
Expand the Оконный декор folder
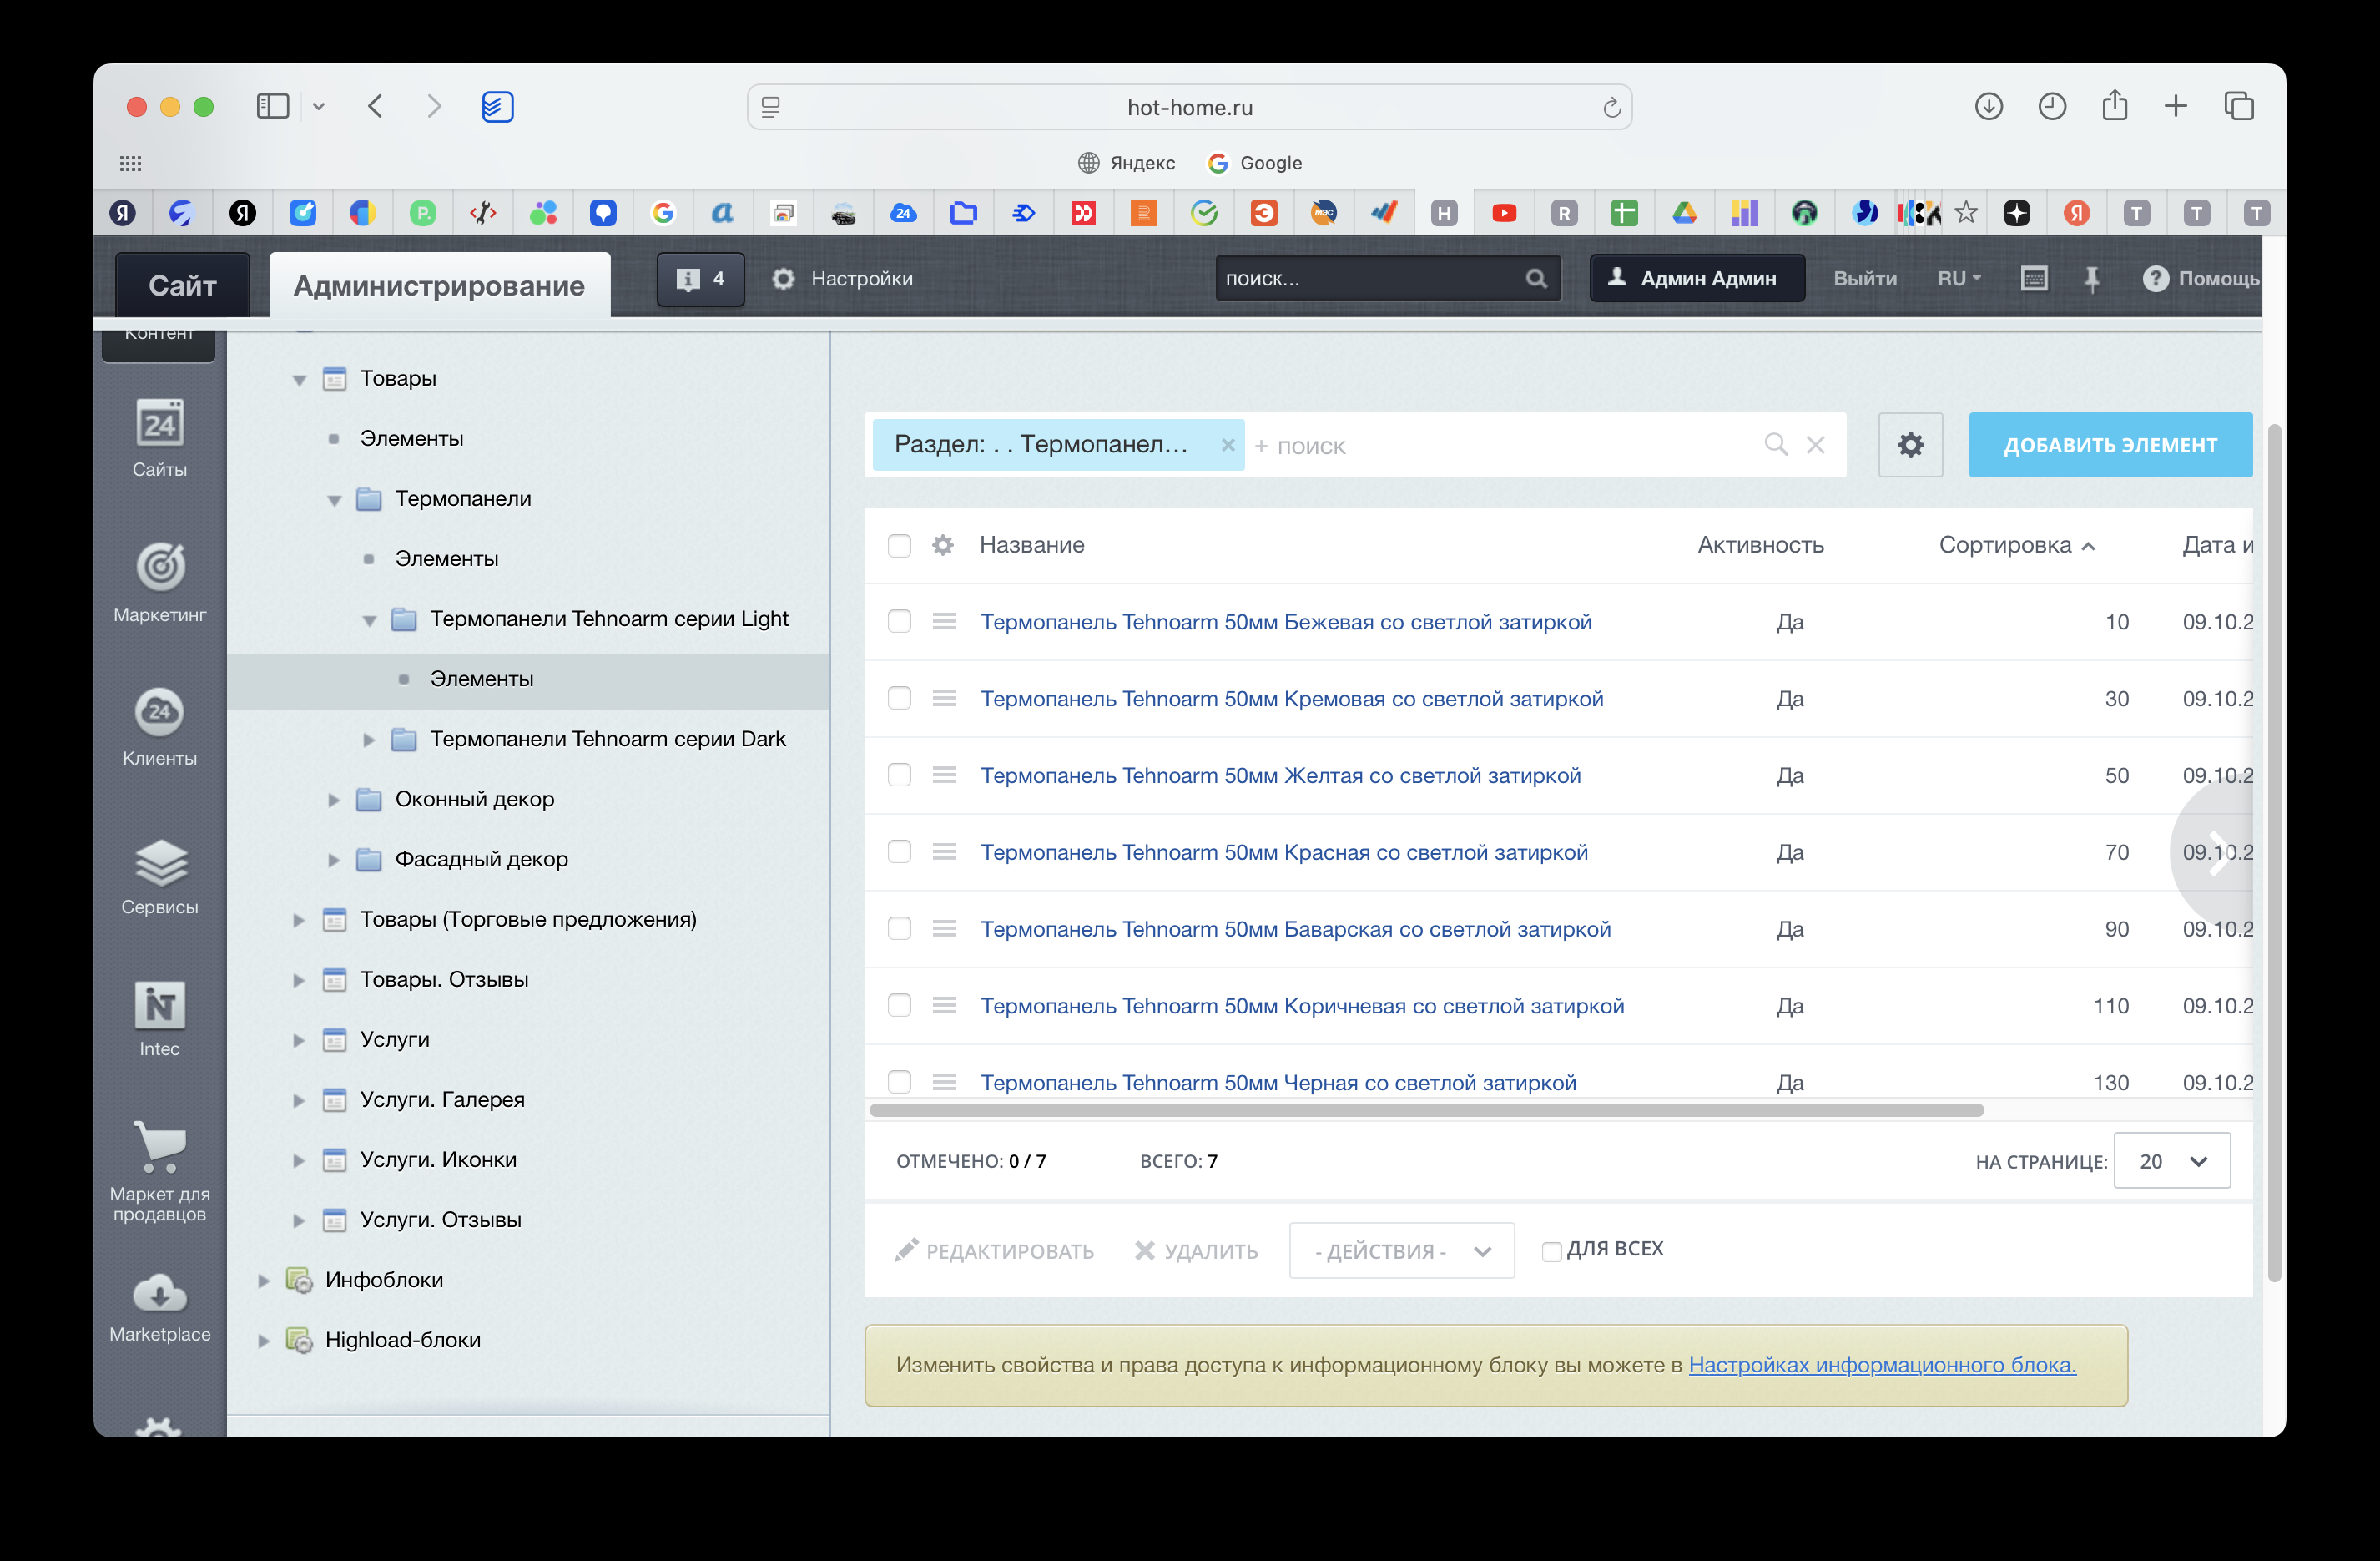[334, 800]
